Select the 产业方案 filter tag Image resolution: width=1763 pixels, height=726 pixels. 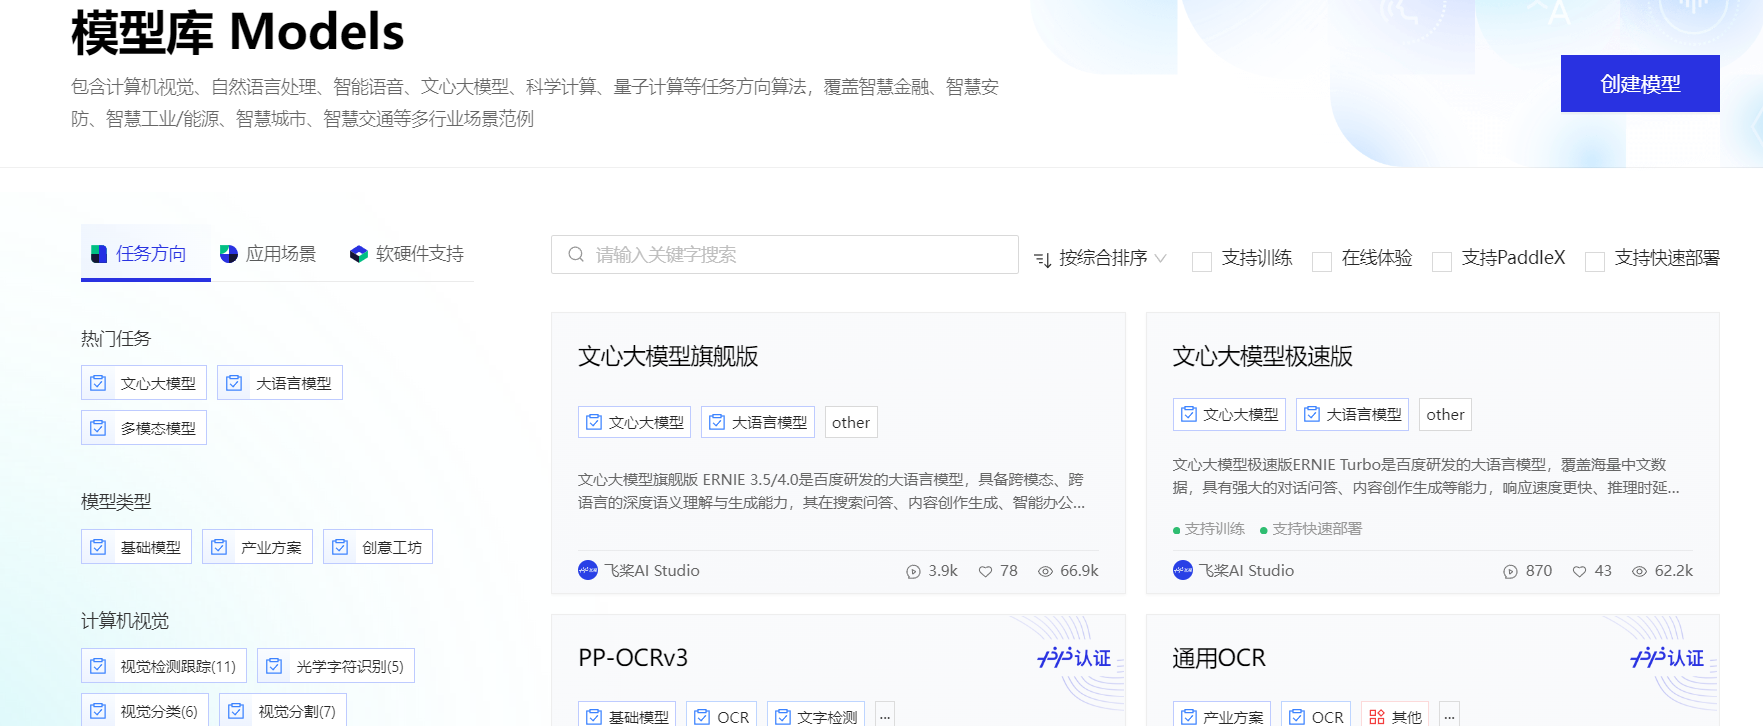click(257, 547)
